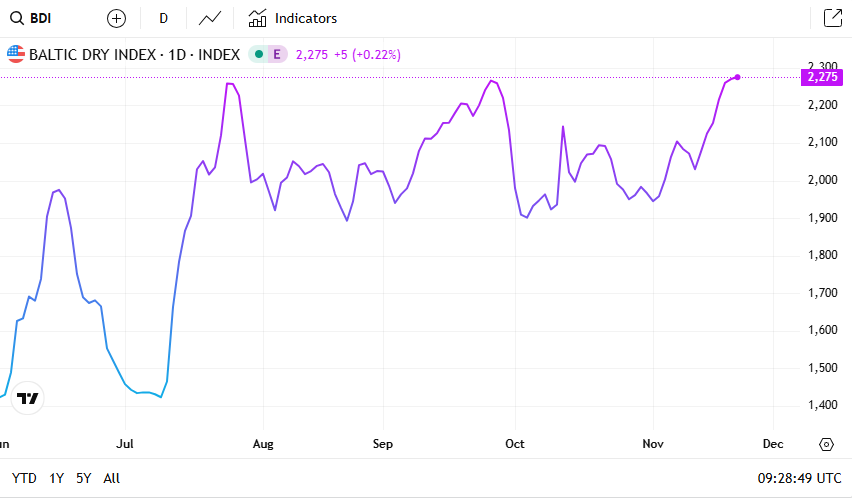Click the compare or add symbol plus icon
The height and width of the screenshot is (498, 852).
pyautogui.click(x=117, y=18)
